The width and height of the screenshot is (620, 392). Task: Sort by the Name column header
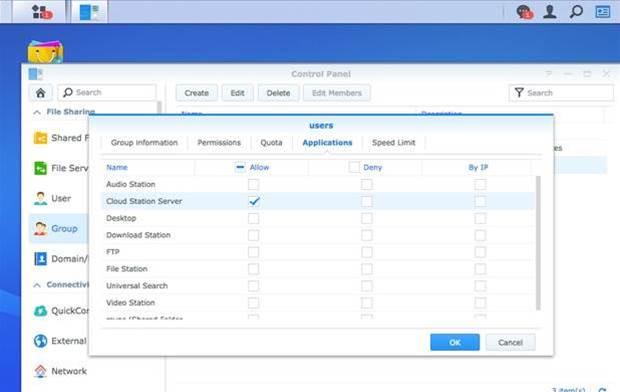pos(117,167)
